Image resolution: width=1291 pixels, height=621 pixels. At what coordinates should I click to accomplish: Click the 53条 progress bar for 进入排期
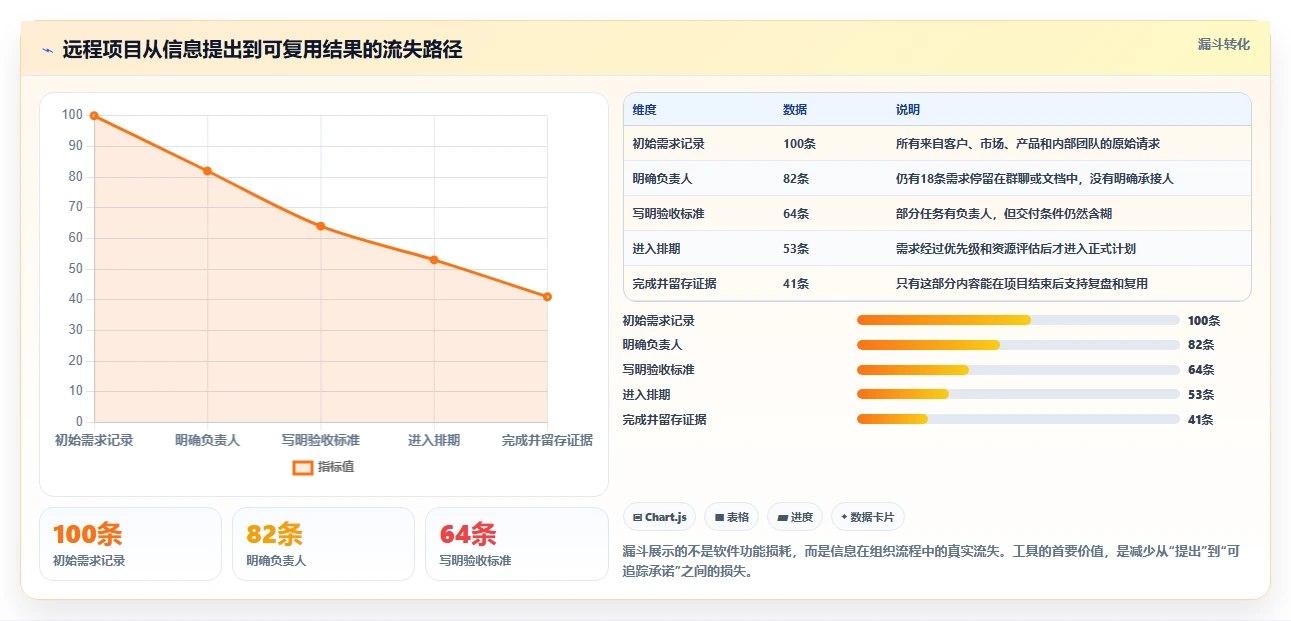(x=1018, y=395)
